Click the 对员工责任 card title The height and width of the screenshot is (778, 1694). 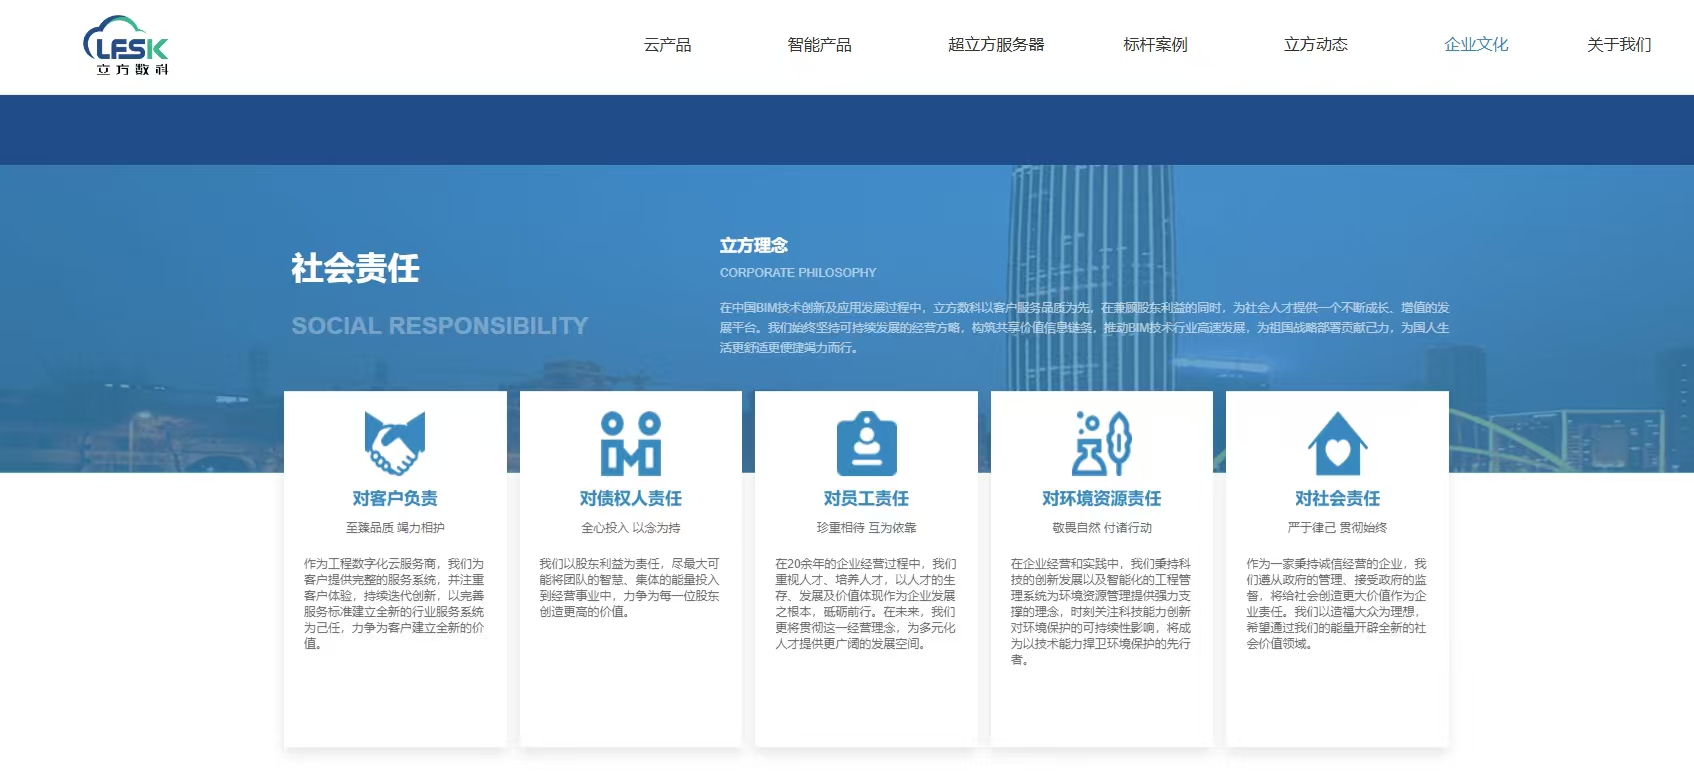click(x=866, y=498)
